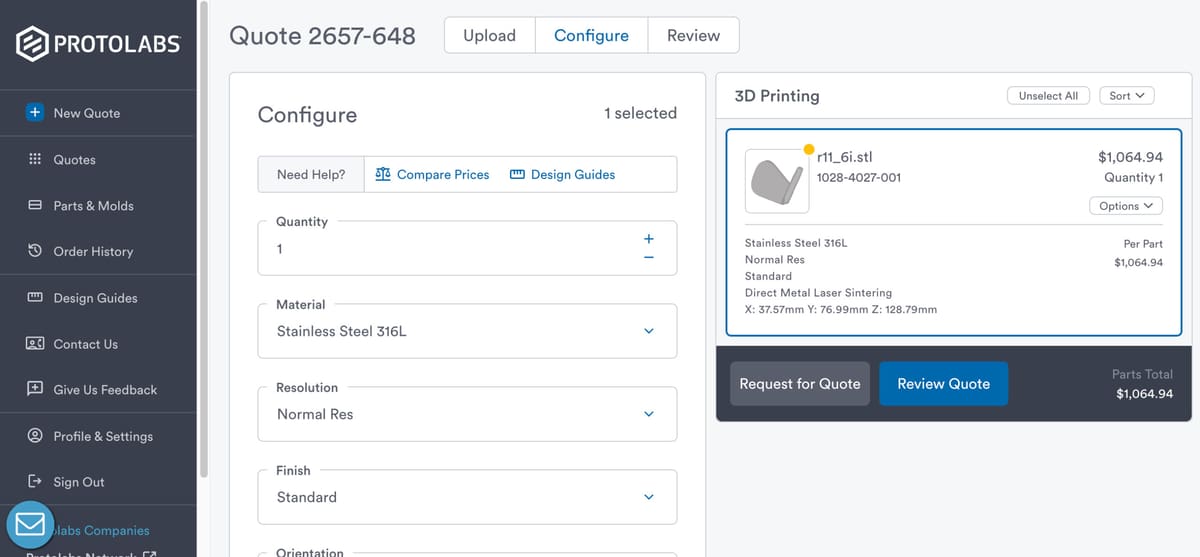This screenshot has height=557, width=1200.
Task: Click the Quote 2657-648 heading
Action: pos(322,35)
